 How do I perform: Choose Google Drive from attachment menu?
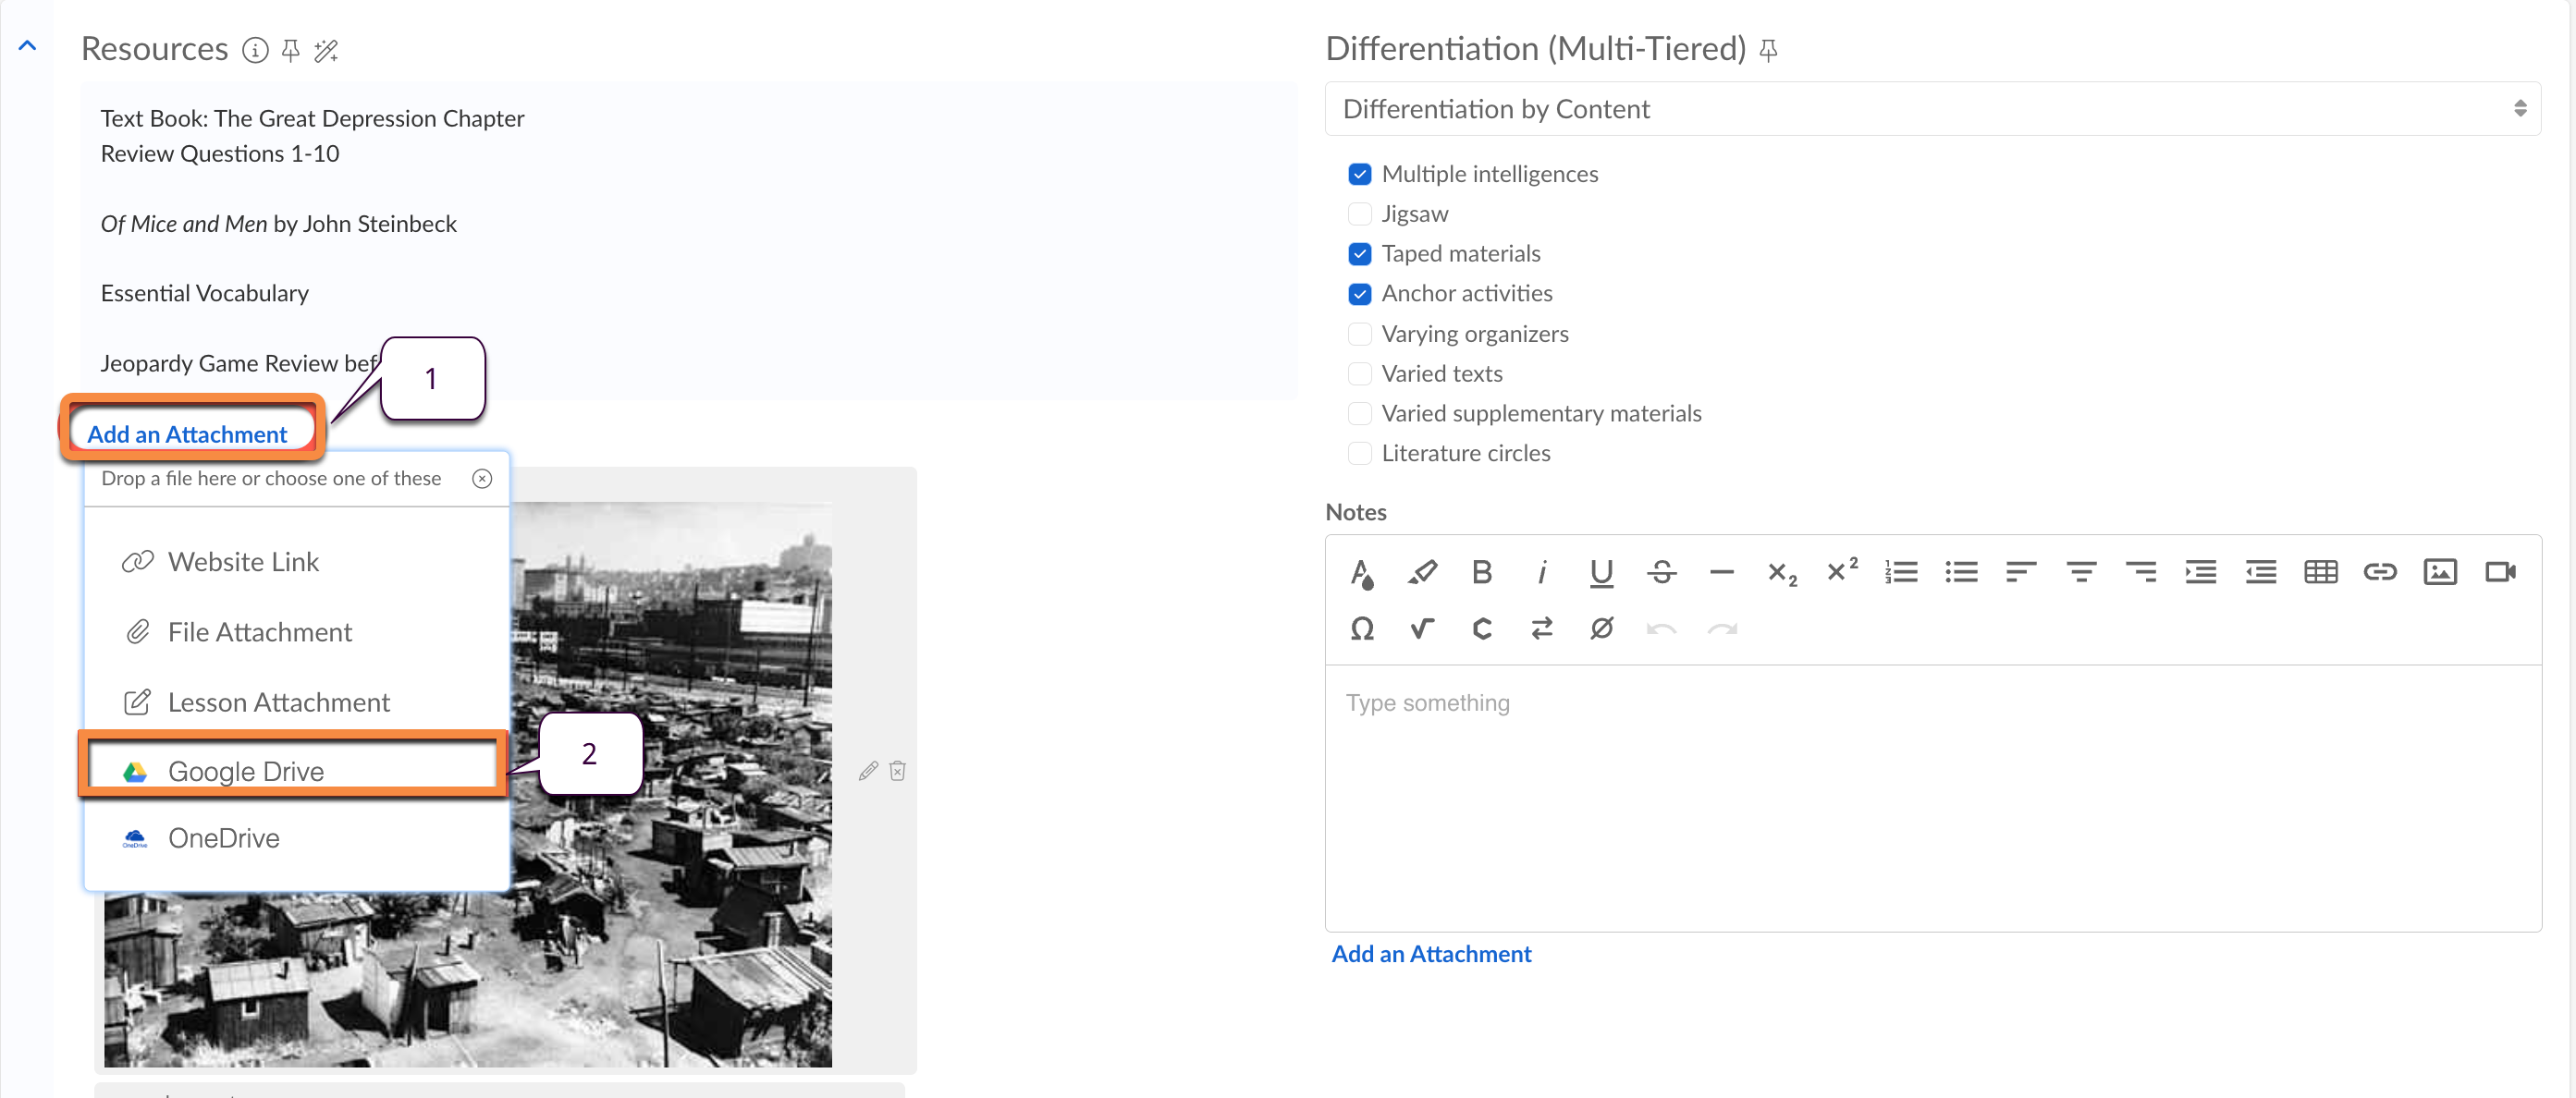(x=246, y=771)
